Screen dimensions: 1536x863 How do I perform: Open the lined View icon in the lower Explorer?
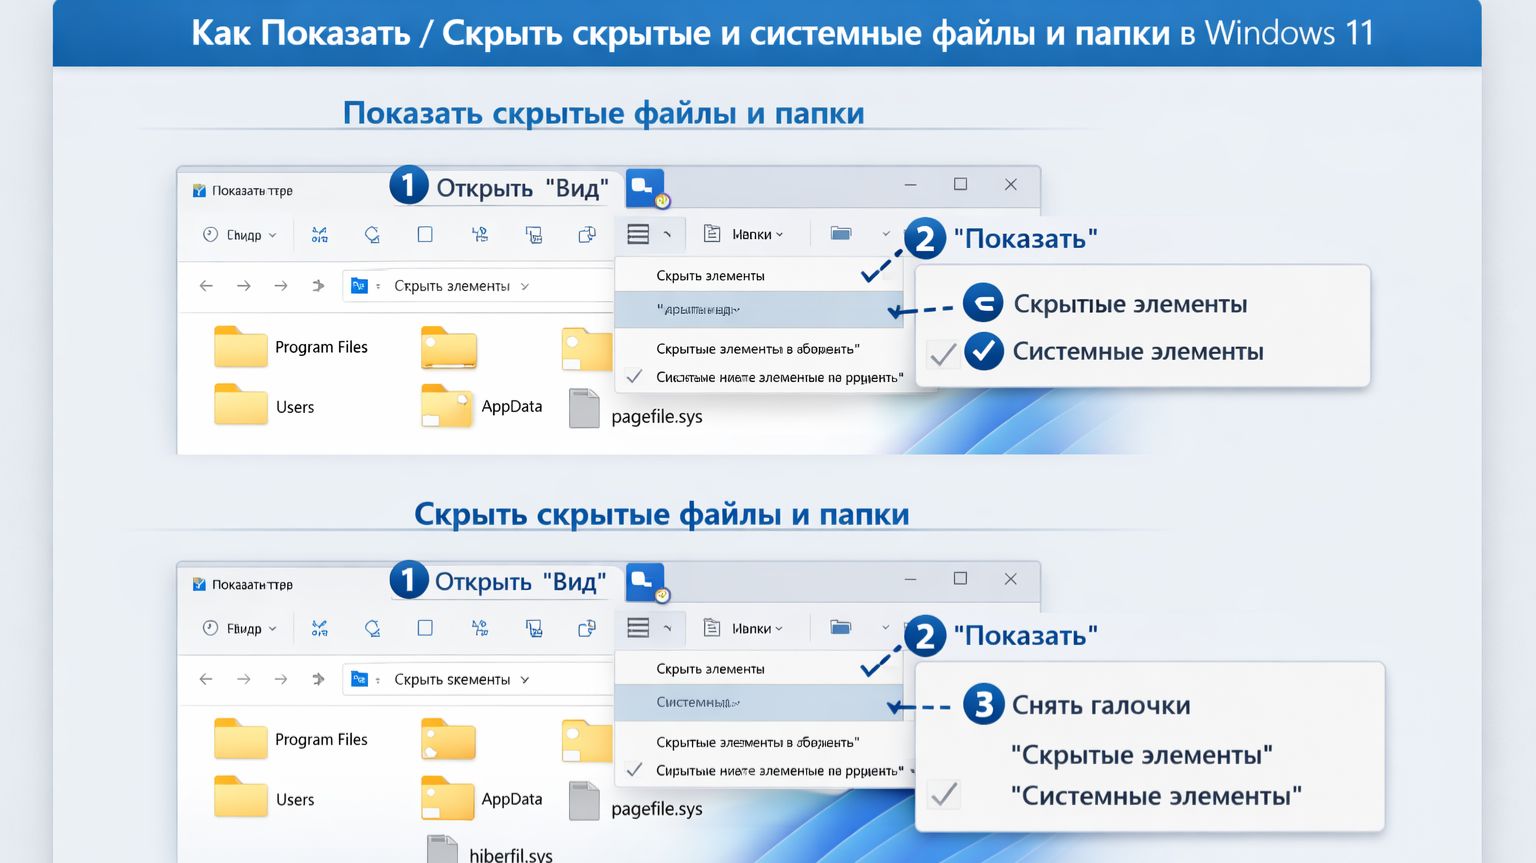tap(638, 628)
